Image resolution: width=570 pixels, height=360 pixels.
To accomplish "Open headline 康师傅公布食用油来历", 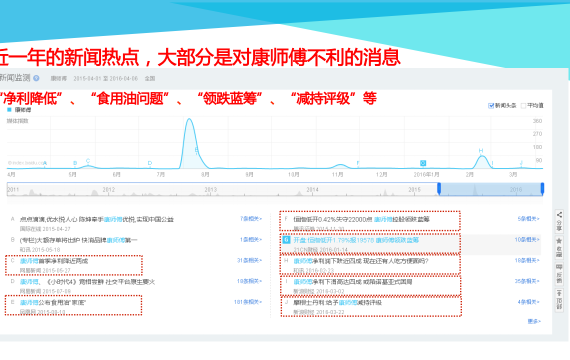I will (53, 303).
